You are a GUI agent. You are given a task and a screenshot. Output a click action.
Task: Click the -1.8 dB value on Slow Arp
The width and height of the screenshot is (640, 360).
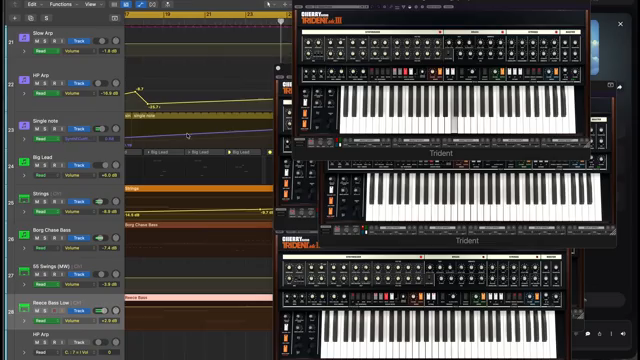click(x=109, y=51)
